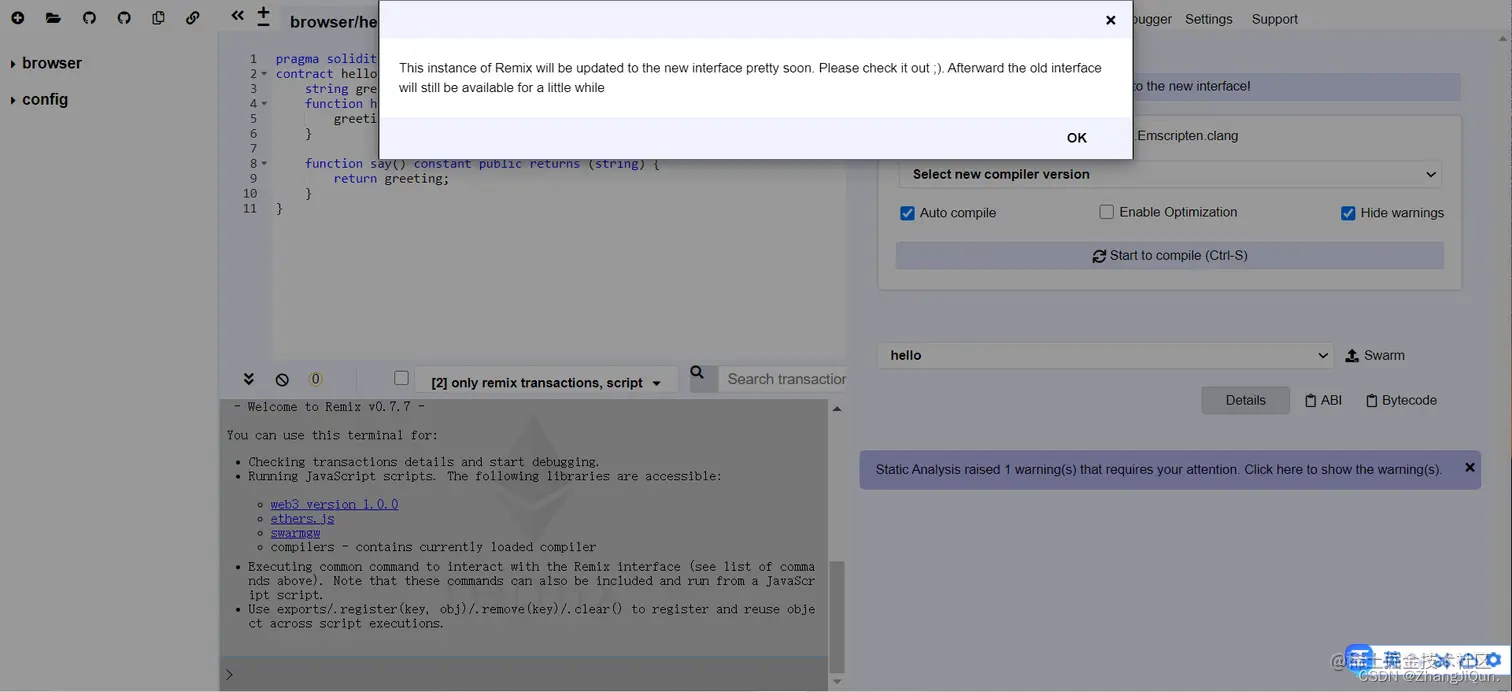Viewport: 1512px width, 692px height.
Task: Open the only remix transactions filter dropdown
Action: tap(546, 383)
